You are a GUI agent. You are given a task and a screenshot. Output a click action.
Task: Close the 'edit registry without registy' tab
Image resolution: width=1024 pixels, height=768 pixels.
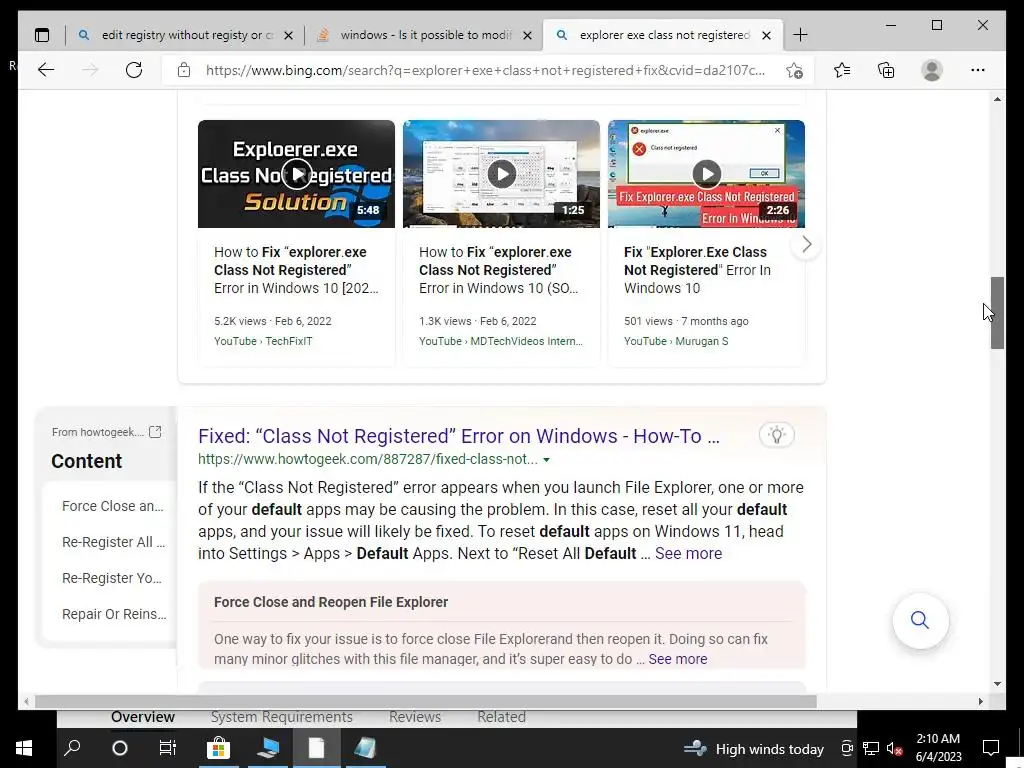(x=288, y=35)
